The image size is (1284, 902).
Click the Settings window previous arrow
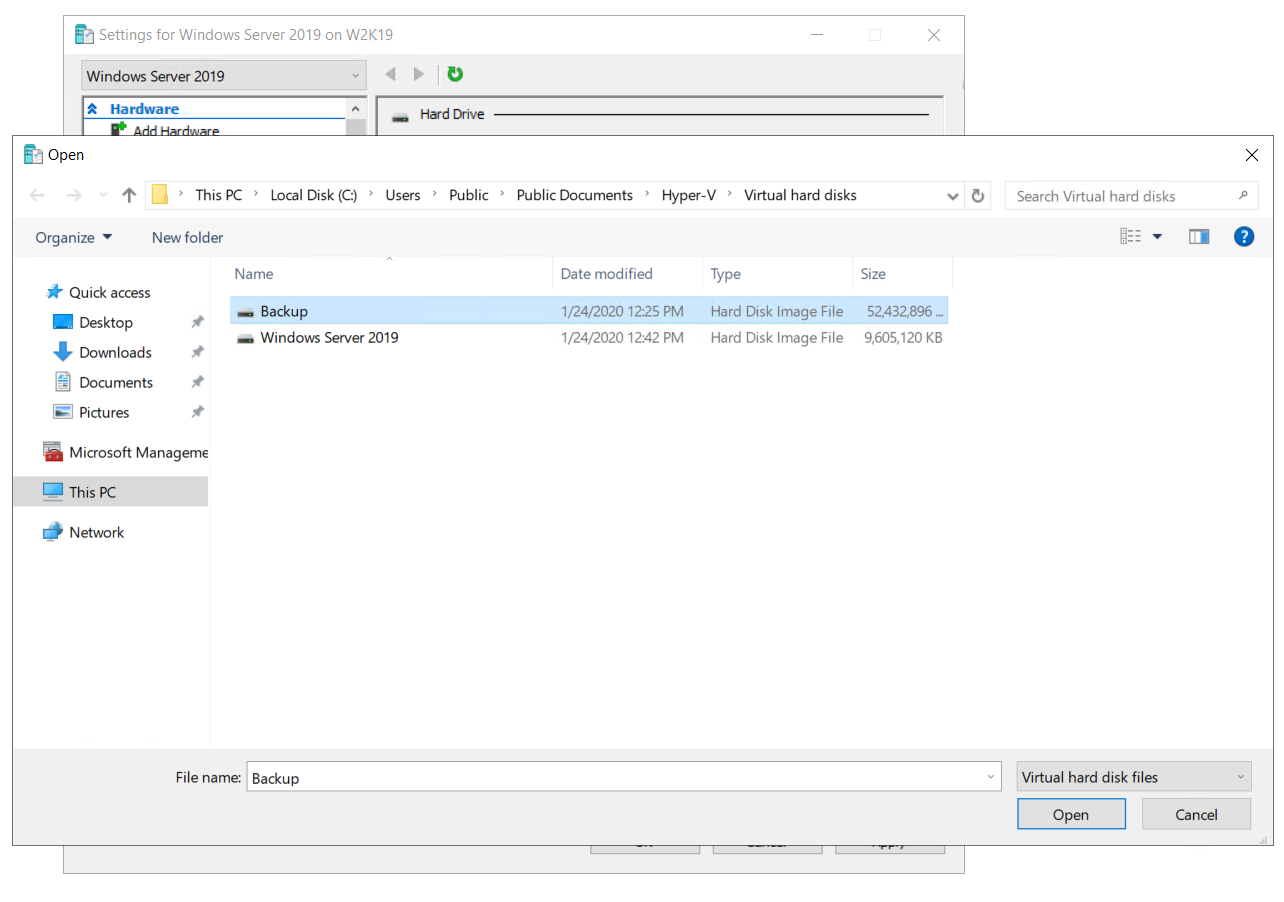390,74
